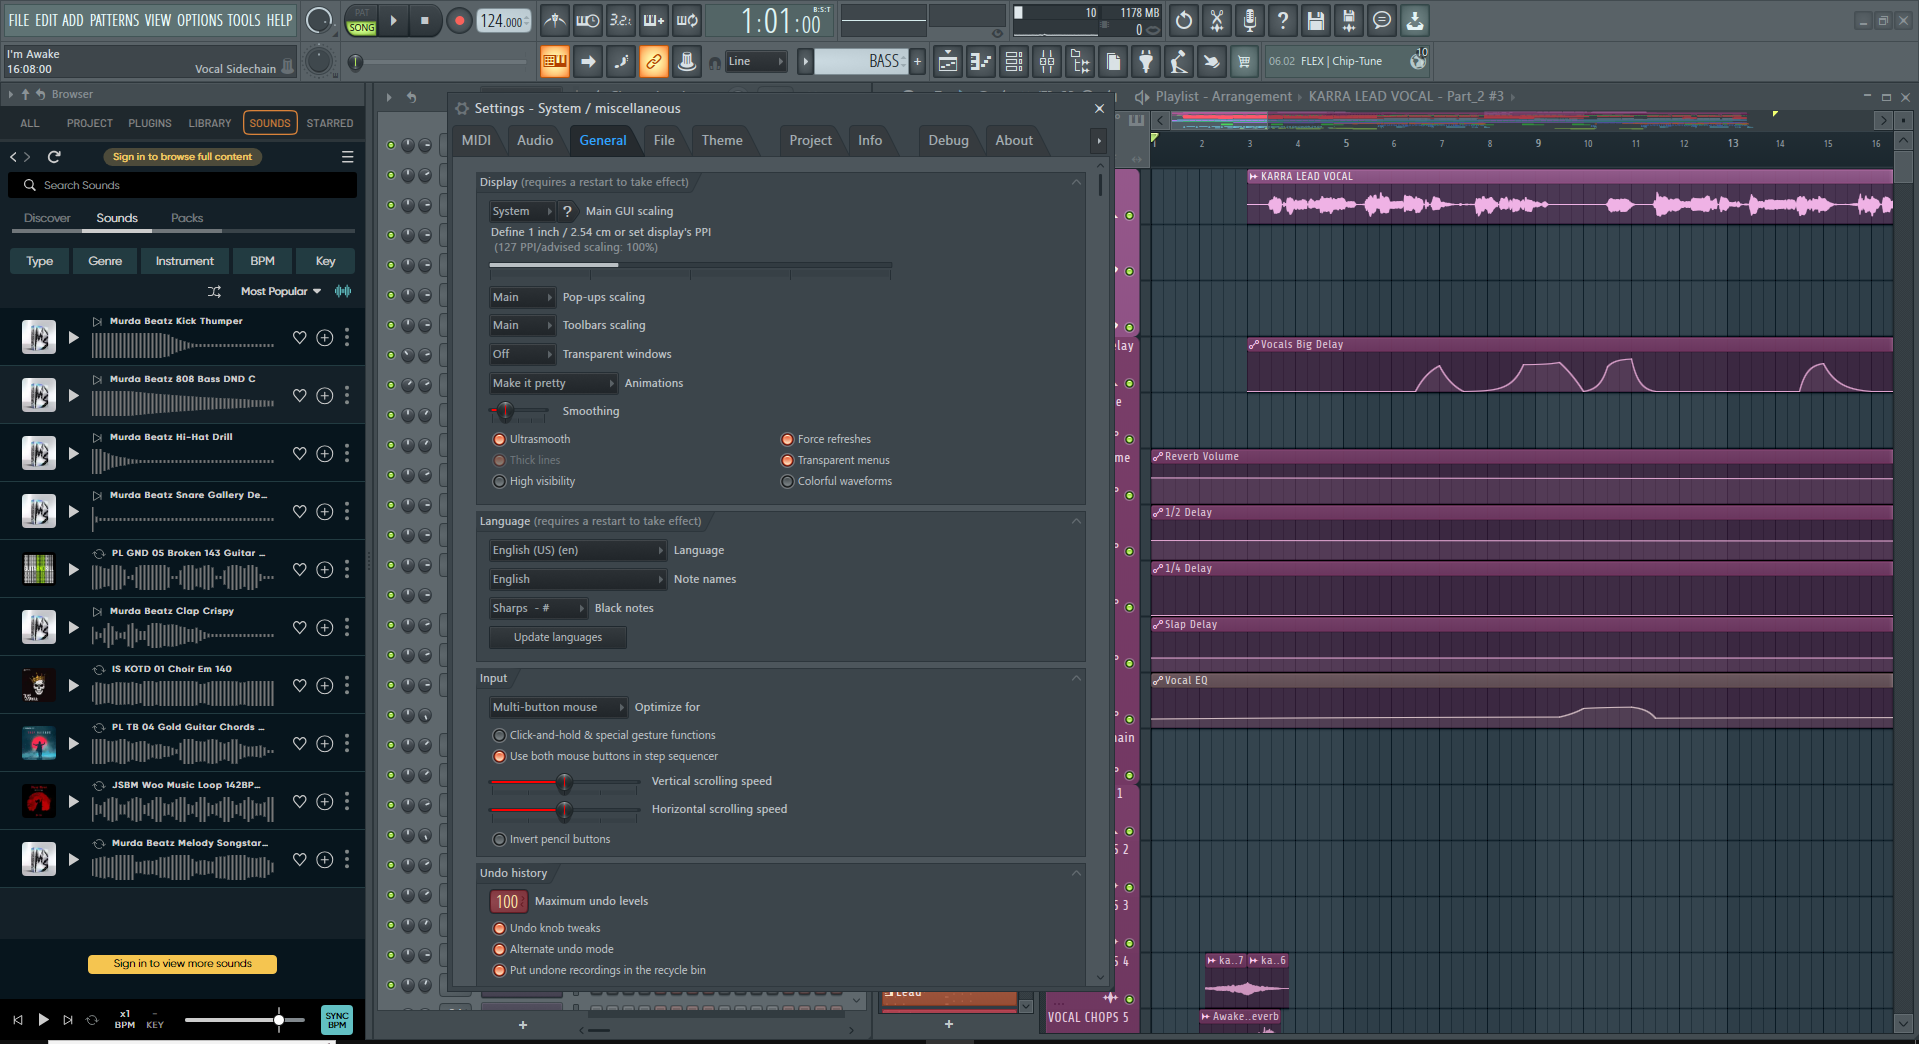
Task: Enable Invert pencil buttons
Action: (499, 839)
